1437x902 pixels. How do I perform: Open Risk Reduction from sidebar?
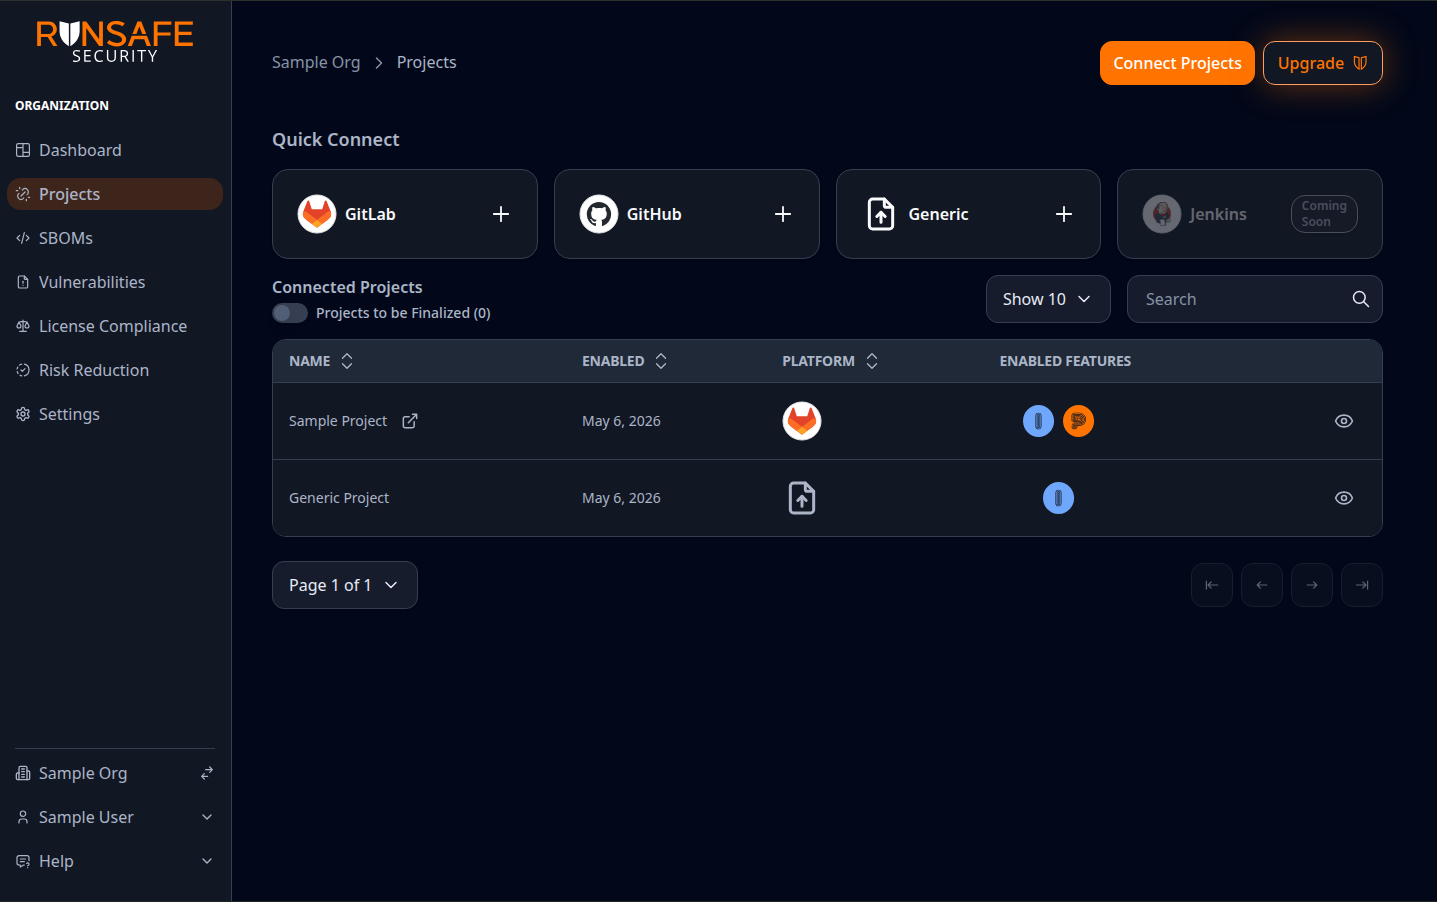115,370
